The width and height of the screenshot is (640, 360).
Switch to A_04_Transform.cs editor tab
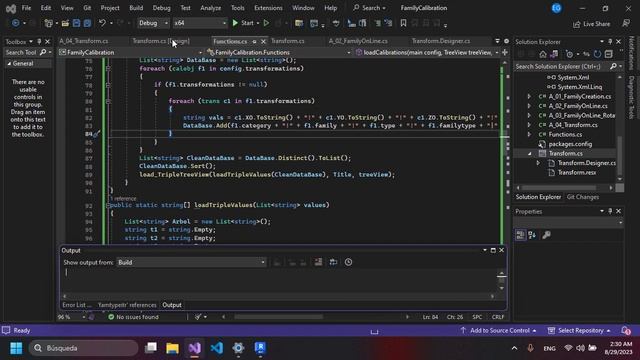point(84,41)
